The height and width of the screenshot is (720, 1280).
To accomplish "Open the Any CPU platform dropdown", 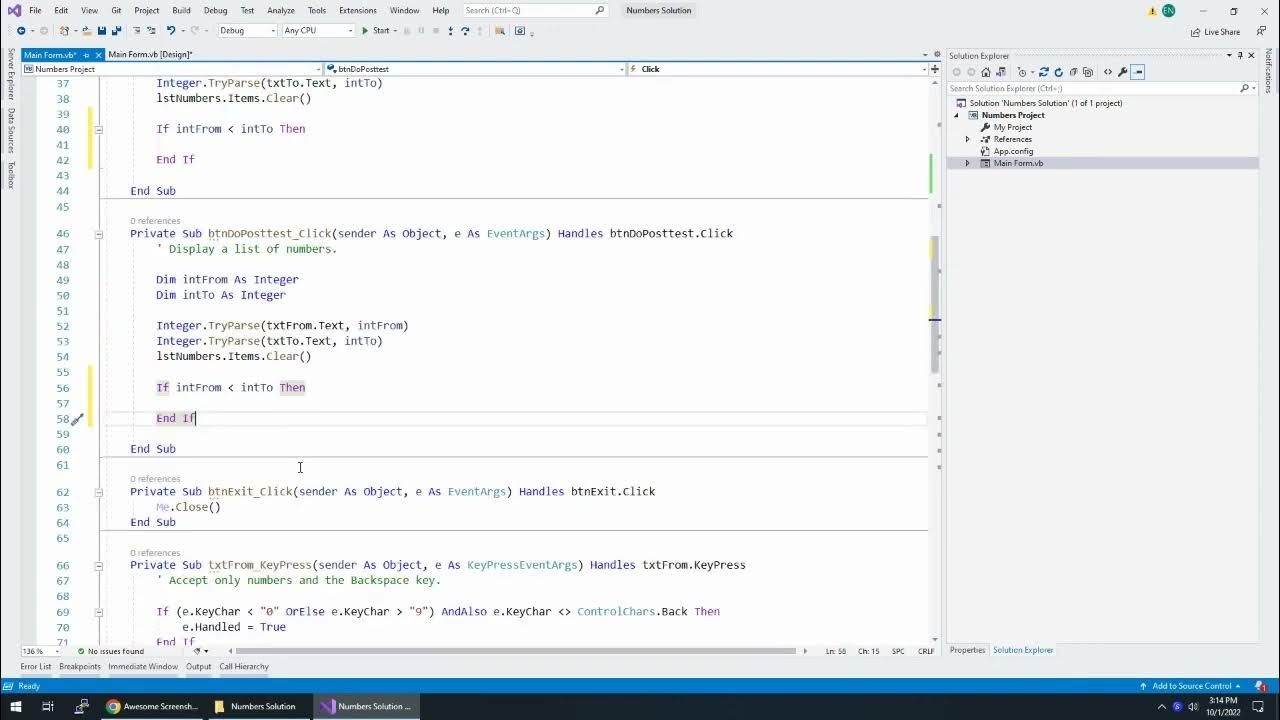I will click(318, 31).
